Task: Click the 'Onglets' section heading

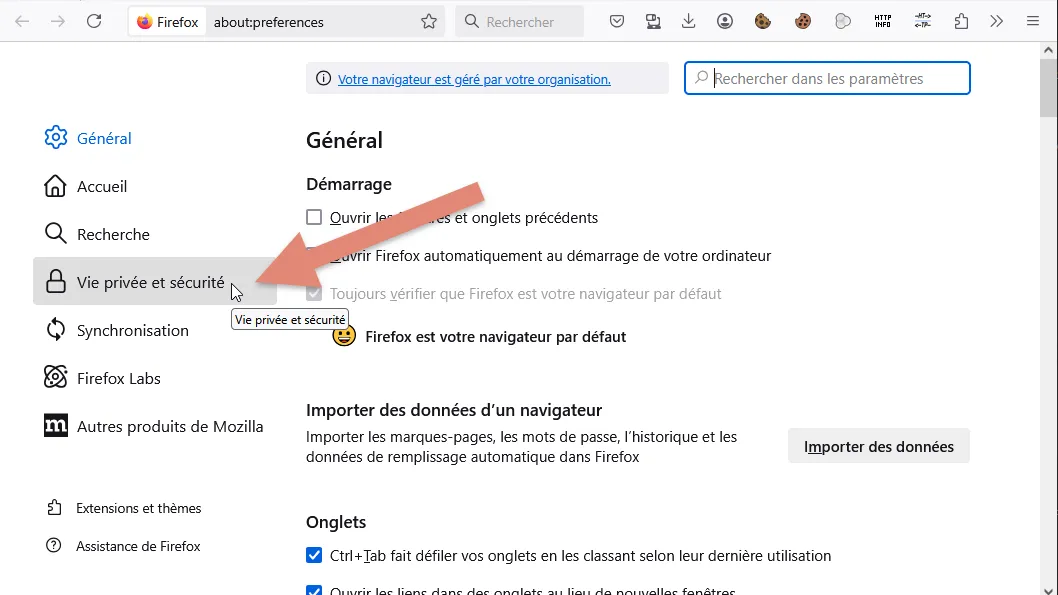Action: click(336, 521)
